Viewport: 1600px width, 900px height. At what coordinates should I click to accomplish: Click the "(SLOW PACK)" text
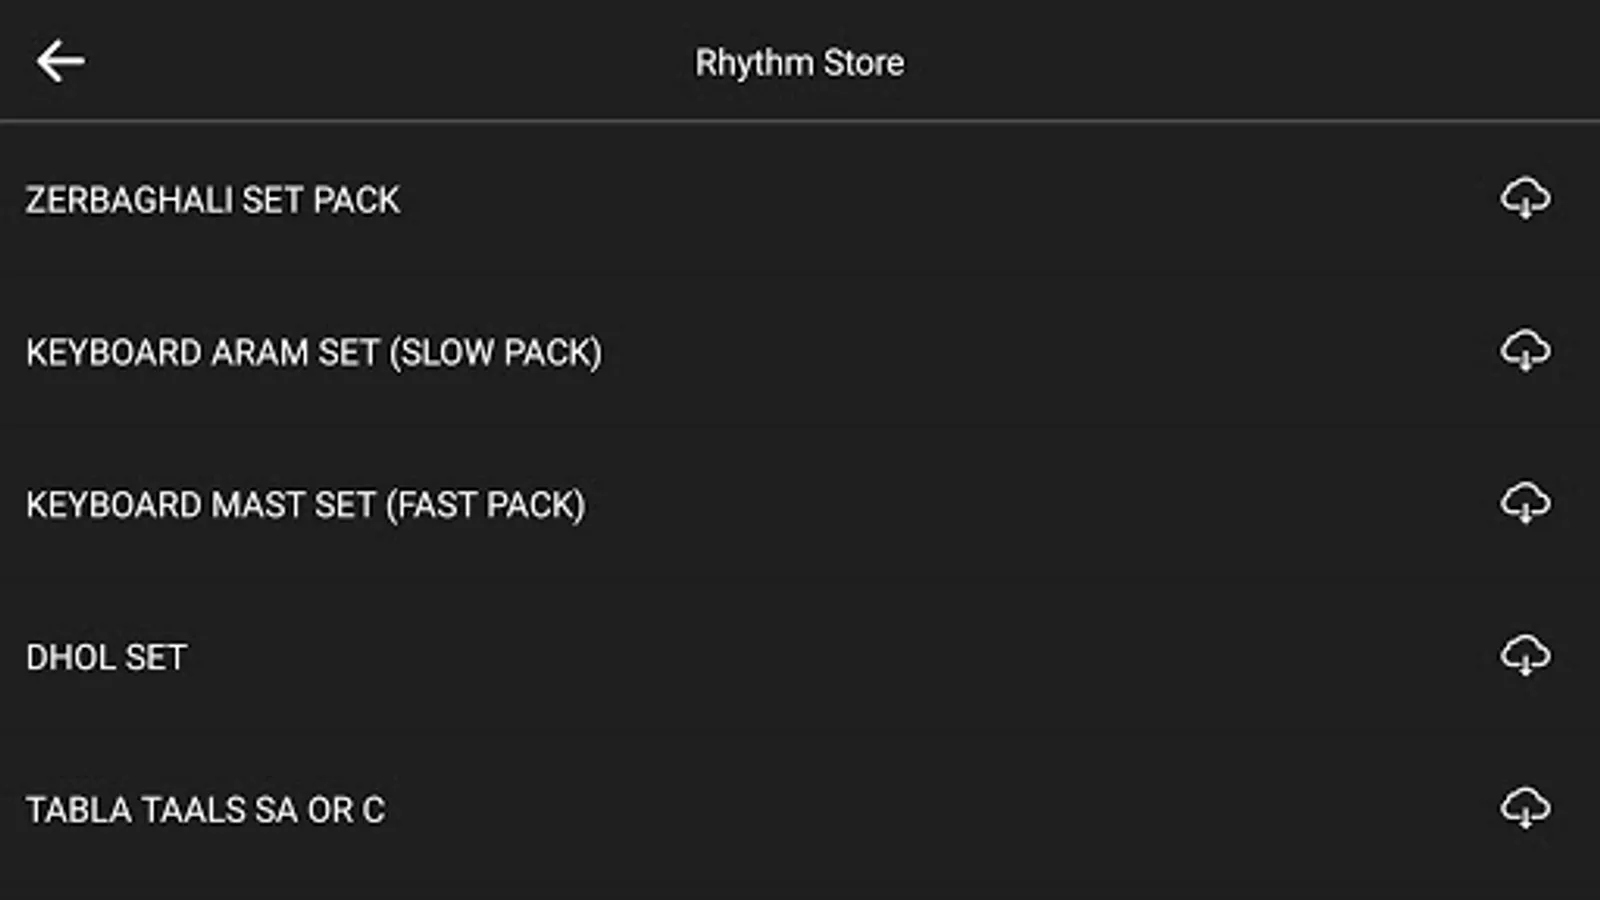(496, 353)
